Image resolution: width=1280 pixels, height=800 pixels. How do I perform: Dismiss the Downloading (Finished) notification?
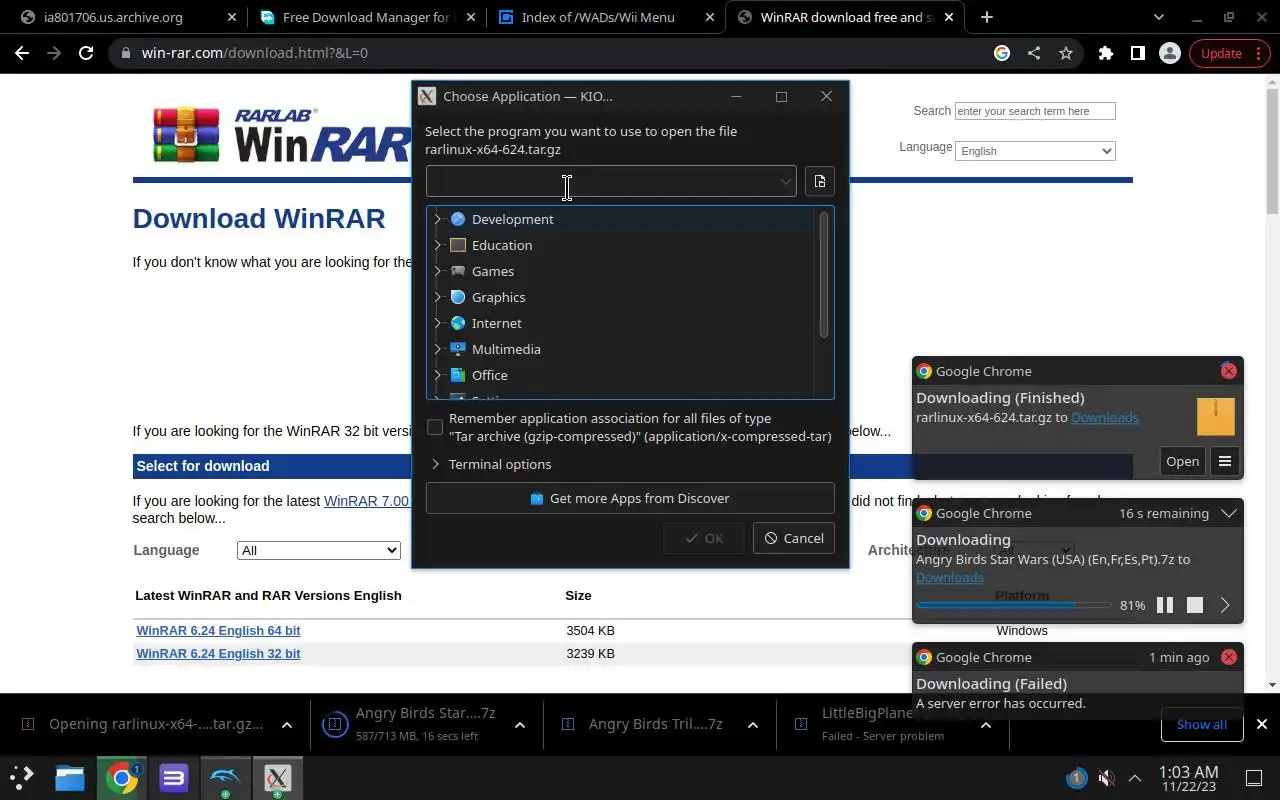[x=1229, y=371]
